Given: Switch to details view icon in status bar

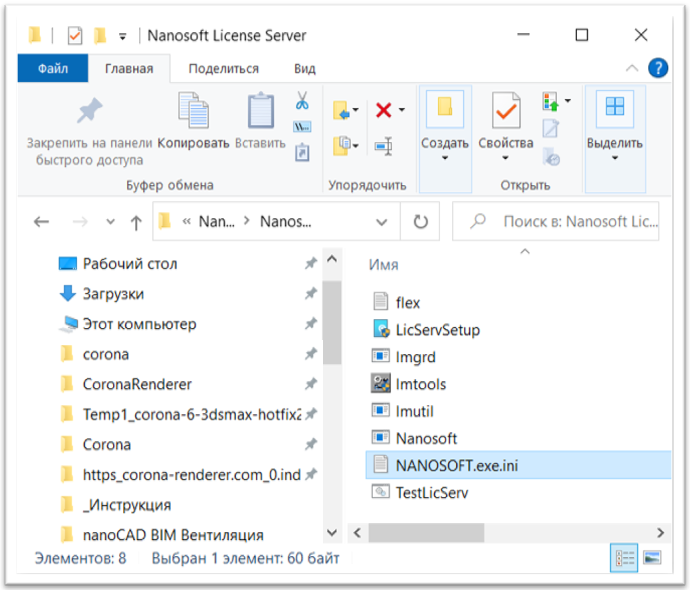Looking at the screenshot, I should click(x=624, y=558).
